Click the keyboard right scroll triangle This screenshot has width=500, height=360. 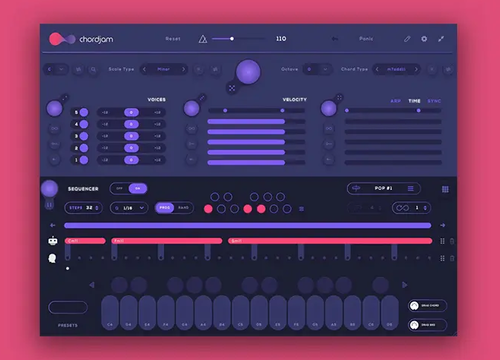[x=404, y=285]
